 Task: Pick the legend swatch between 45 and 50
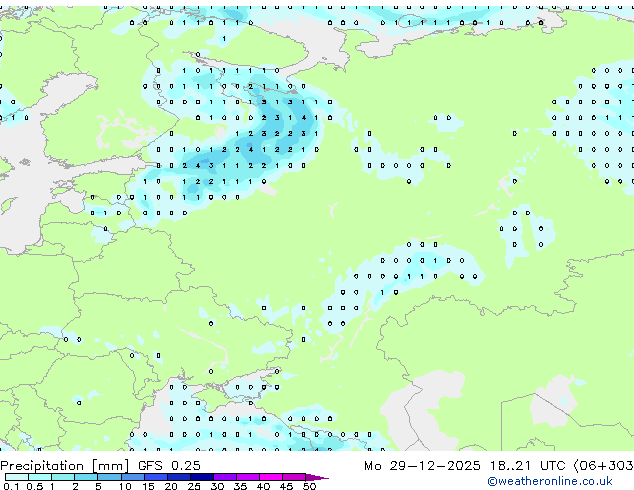pyautogui.click(x=294, y=477)
